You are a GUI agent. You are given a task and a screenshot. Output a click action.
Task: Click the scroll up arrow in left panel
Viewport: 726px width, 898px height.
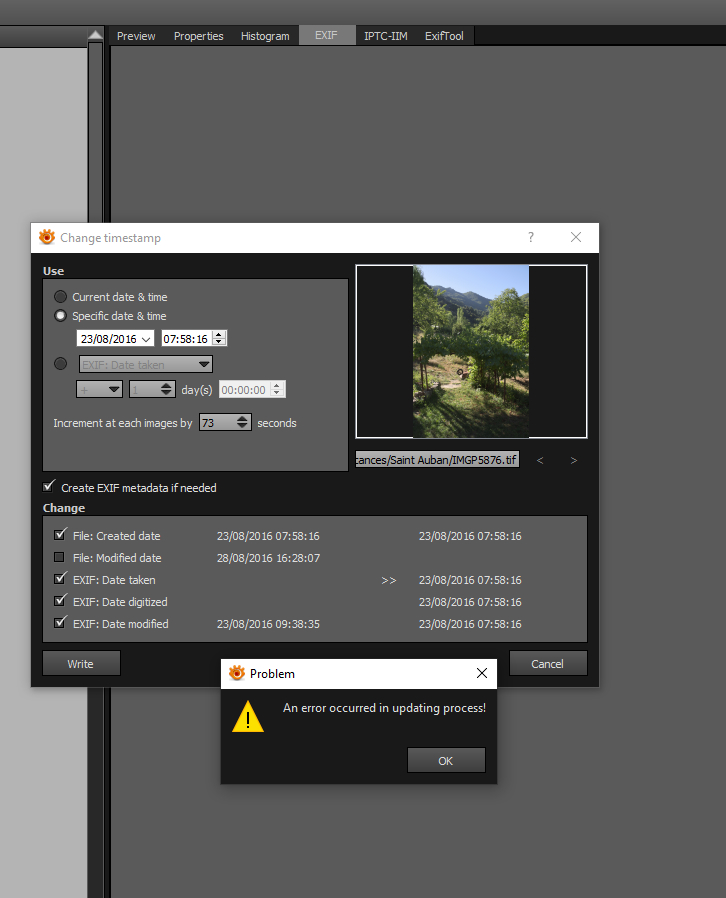[x=95, y=35]
